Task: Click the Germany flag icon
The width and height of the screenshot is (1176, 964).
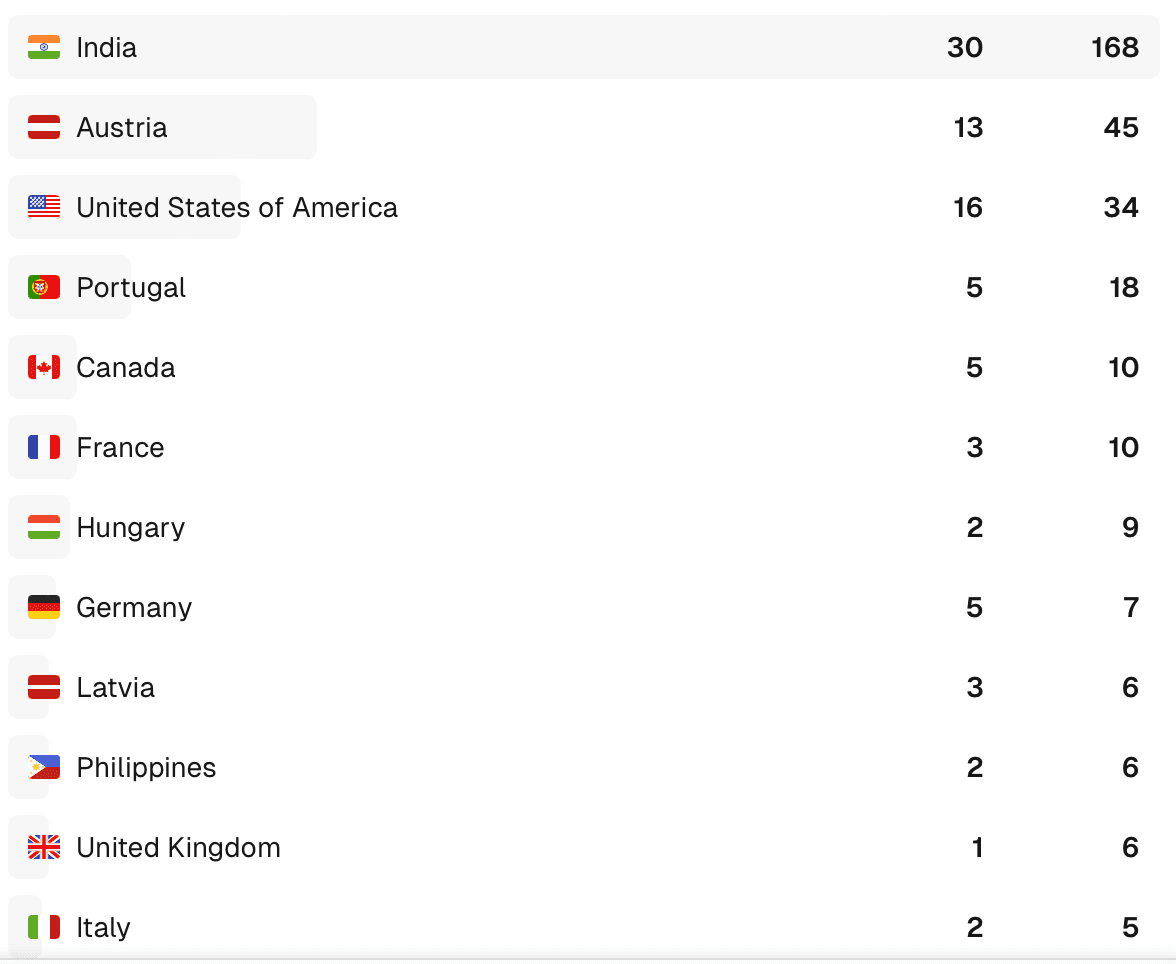Action: pyautogui.click(x=44, y=607)
